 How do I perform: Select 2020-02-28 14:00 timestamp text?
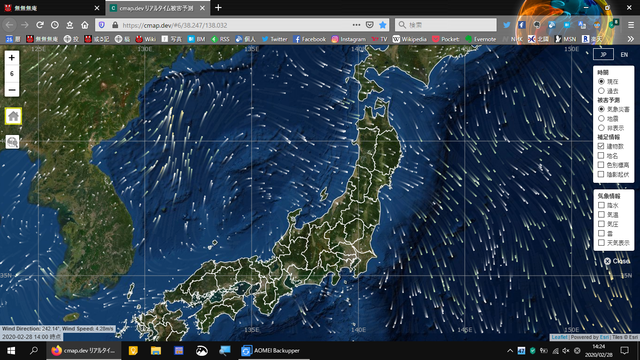point(31,337)
